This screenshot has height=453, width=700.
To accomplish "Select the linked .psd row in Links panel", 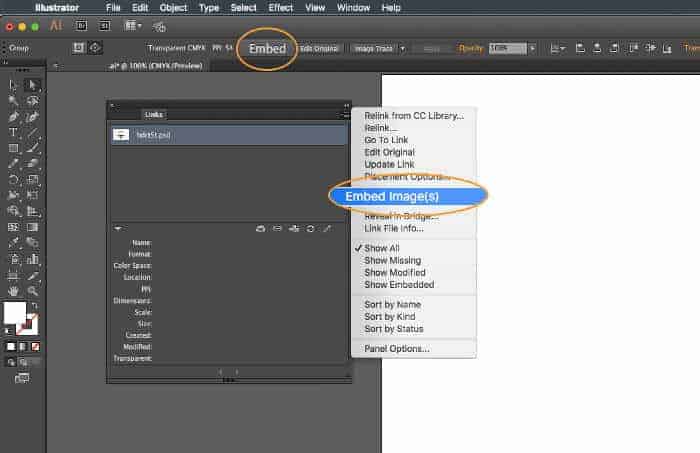I will (x=229, y=135).
